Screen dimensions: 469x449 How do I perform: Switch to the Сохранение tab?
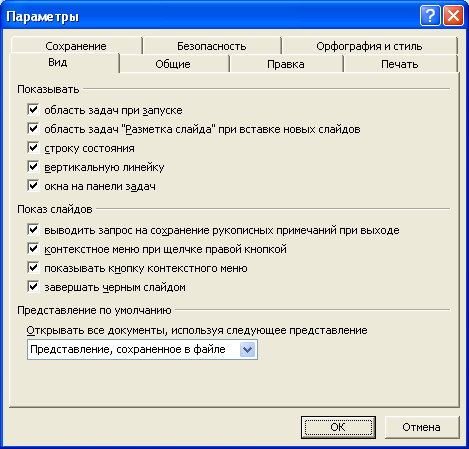[x=76, y=46]
